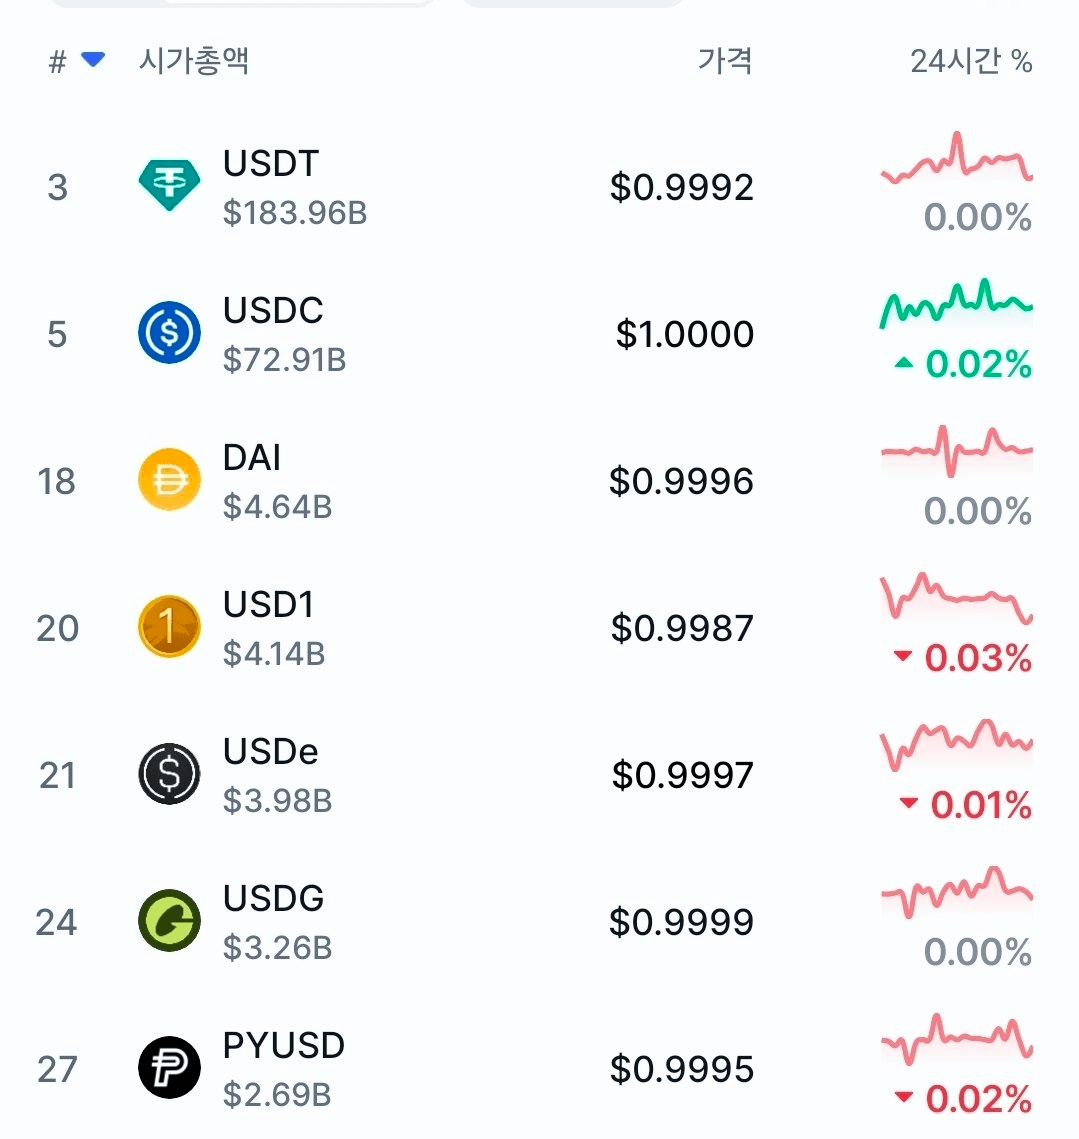
Task: Tap USDC's 0.02% increase value
Action: point(963,364)
